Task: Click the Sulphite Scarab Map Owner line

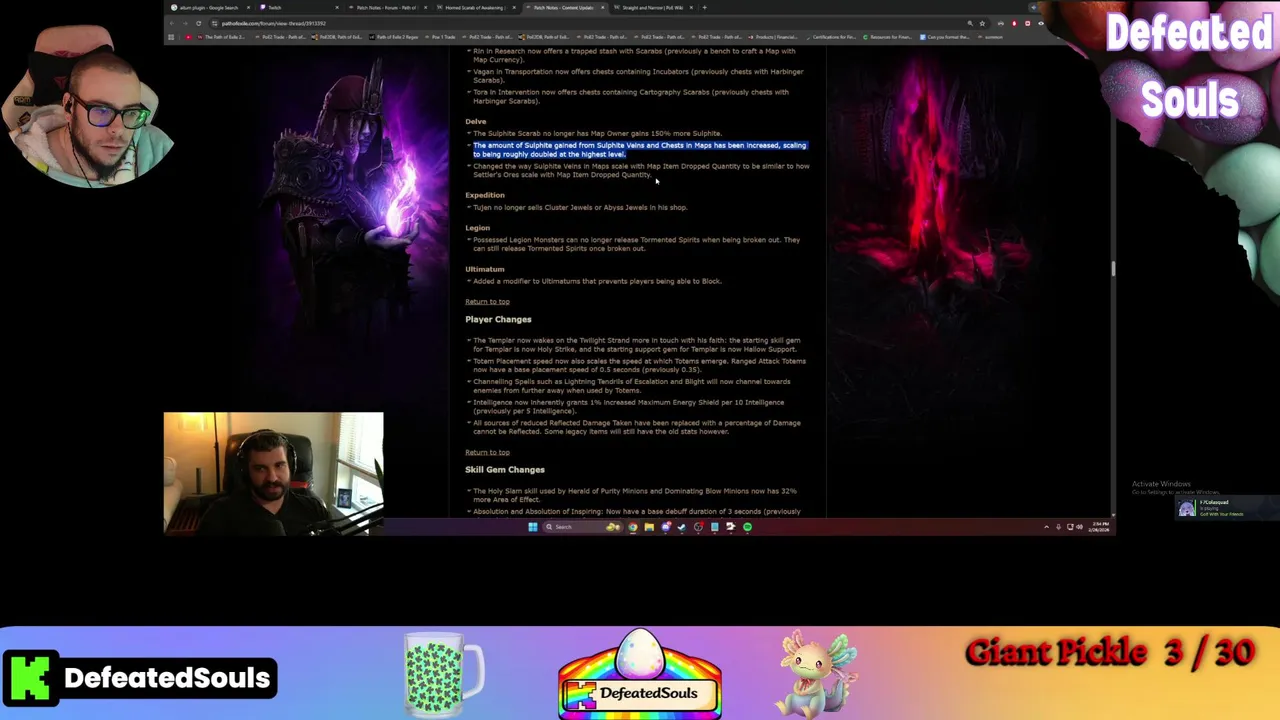Action: coord(597,133)
